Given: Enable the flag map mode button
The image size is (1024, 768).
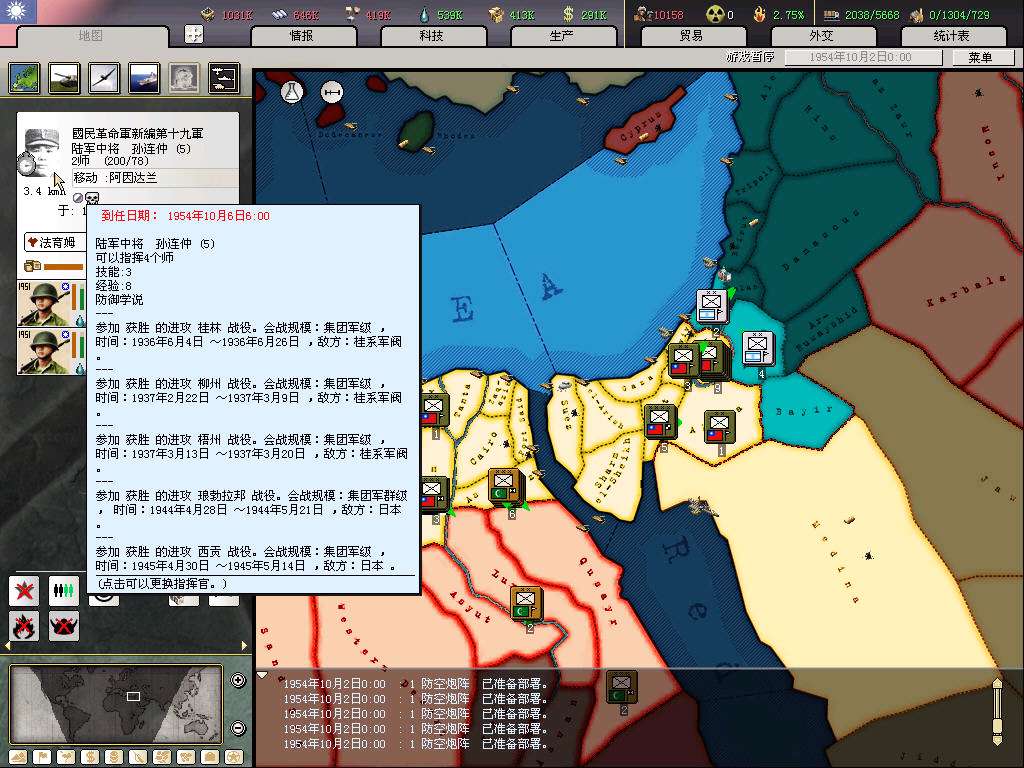Looking at the screenshot, I should coord(41,756).
